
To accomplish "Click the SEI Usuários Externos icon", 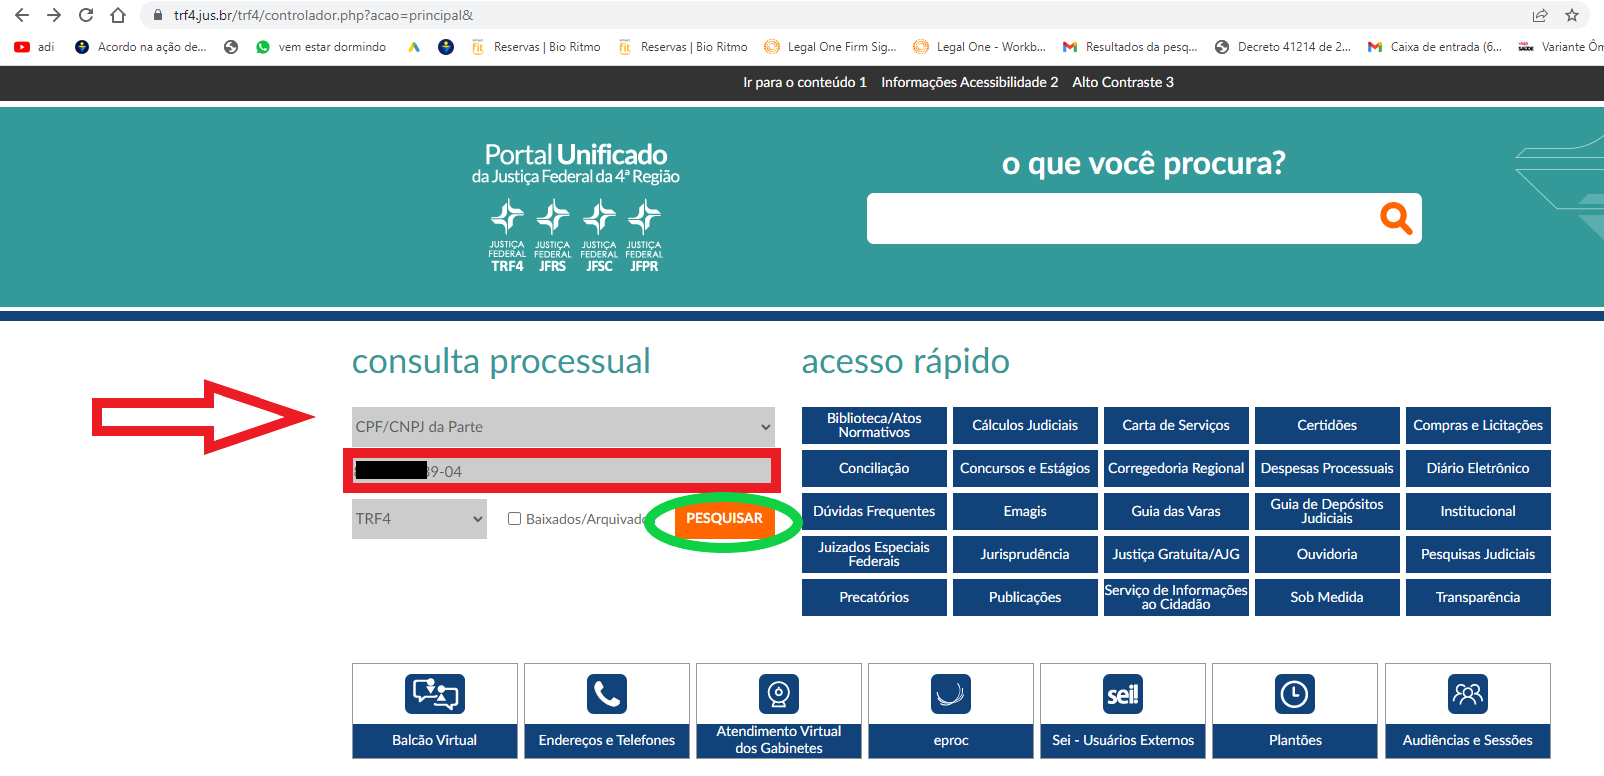I will coord(1122,694).
